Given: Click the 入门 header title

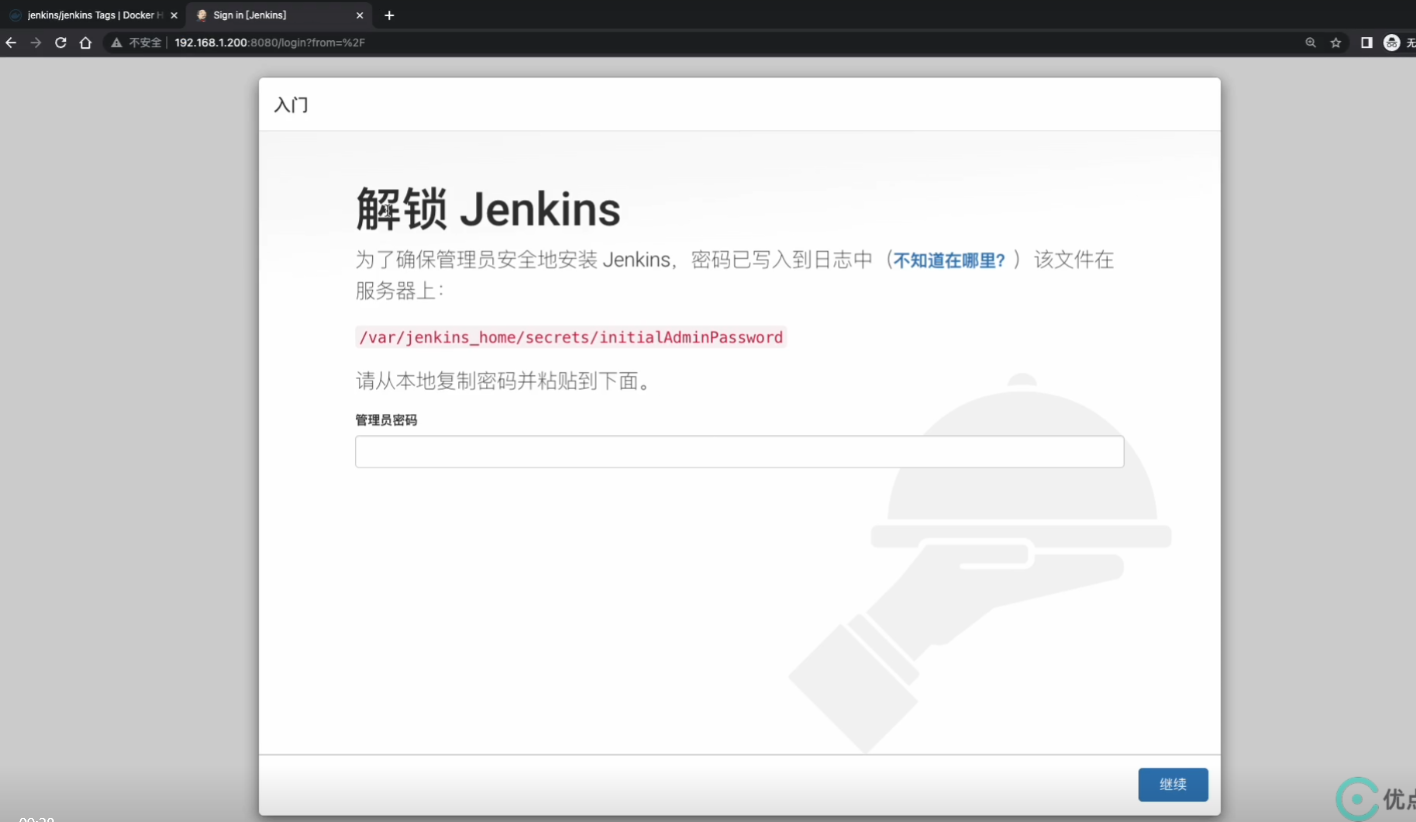Looking at the screenshot, I should pyautogui.click(x=291, y=105).
